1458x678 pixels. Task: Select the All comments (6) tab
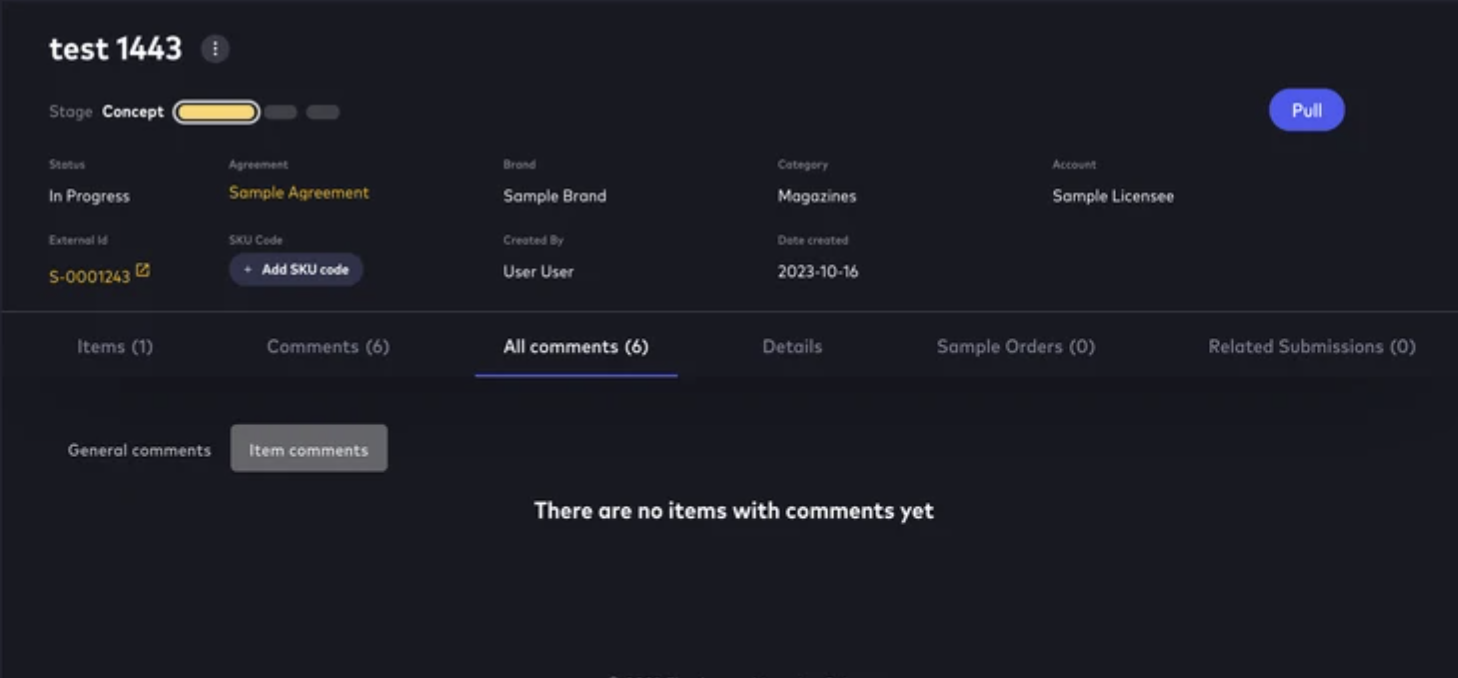(x=575, y=346)
